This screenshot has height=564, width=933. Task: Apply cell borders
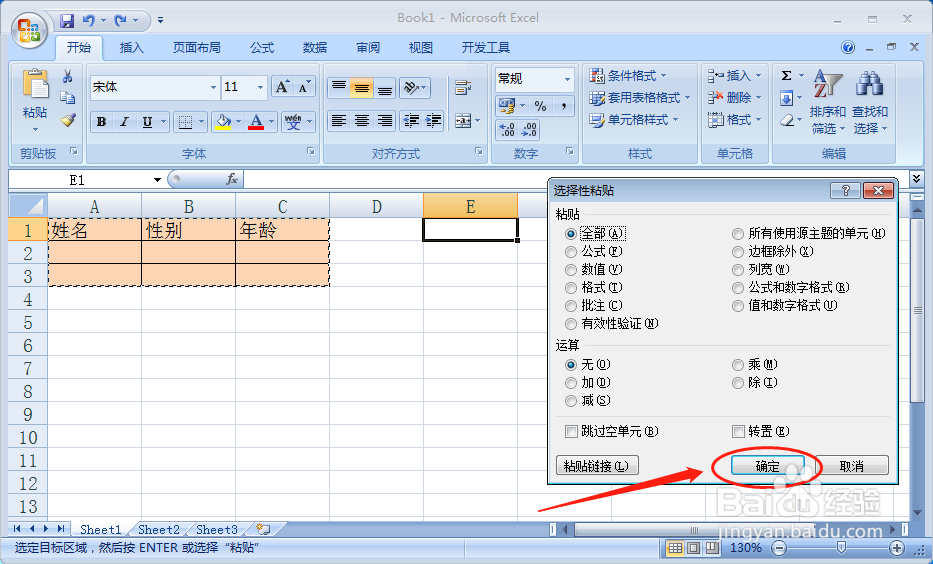pyautogui.click(x=186, y=123)
